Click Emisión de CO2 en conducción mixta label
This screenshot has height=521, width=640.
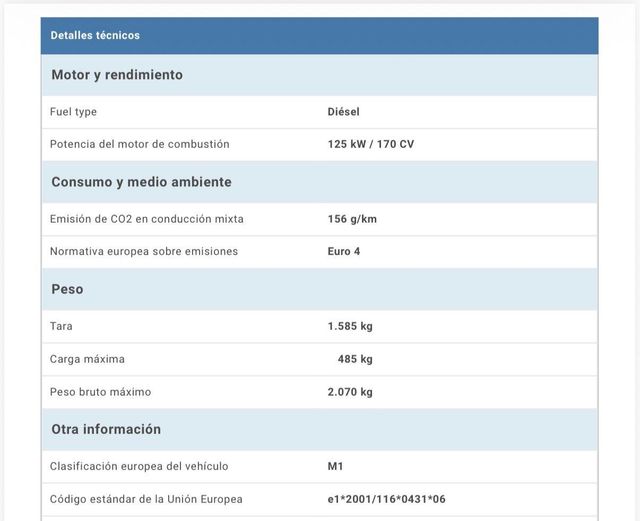(146, 219)
